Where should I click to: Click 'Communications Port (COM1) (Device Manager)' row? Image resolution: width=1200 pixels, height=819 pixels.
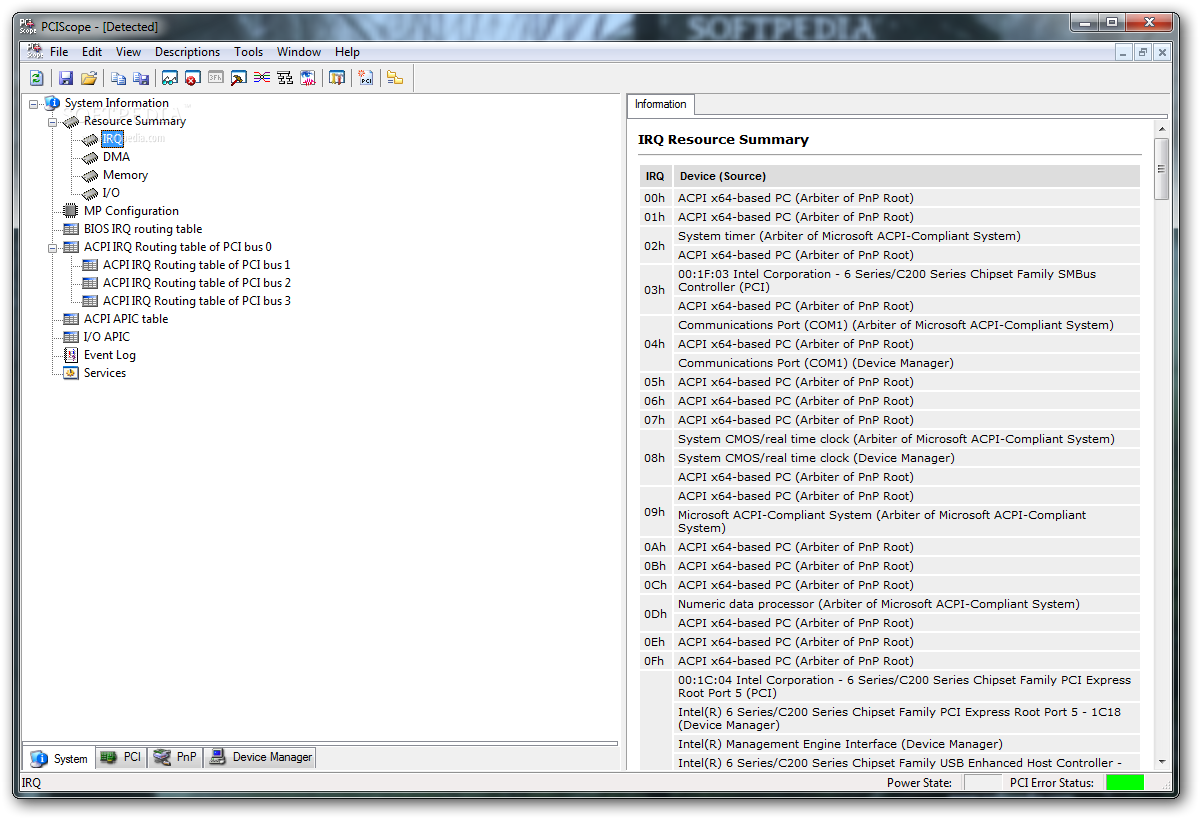(906, 363)
